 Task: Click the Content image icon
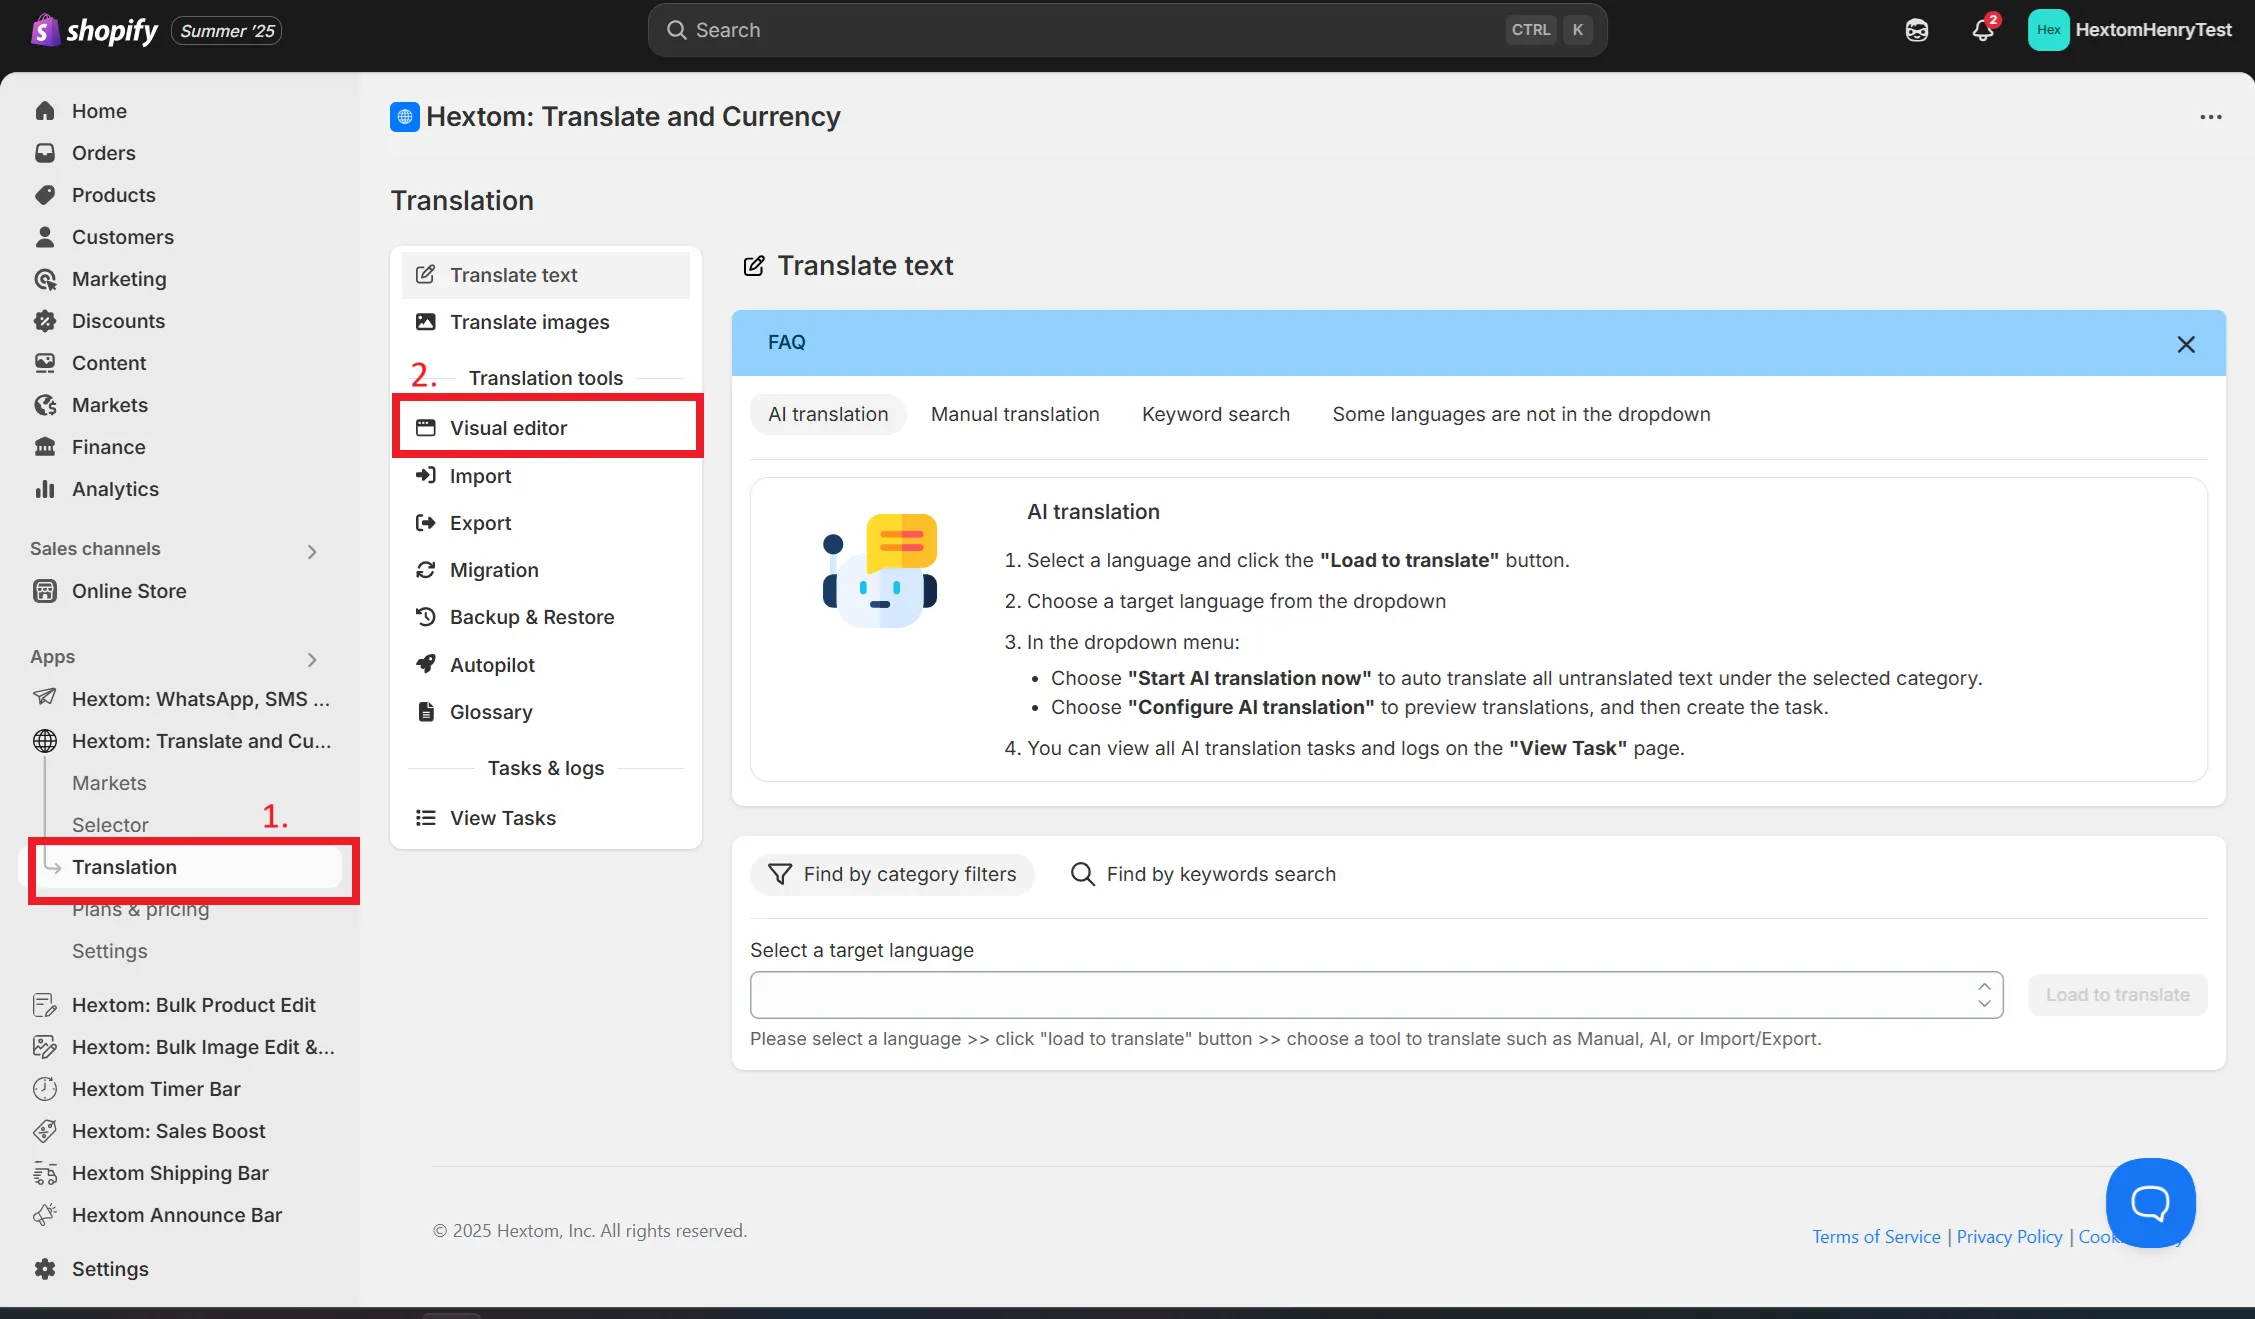click(45, 363)
